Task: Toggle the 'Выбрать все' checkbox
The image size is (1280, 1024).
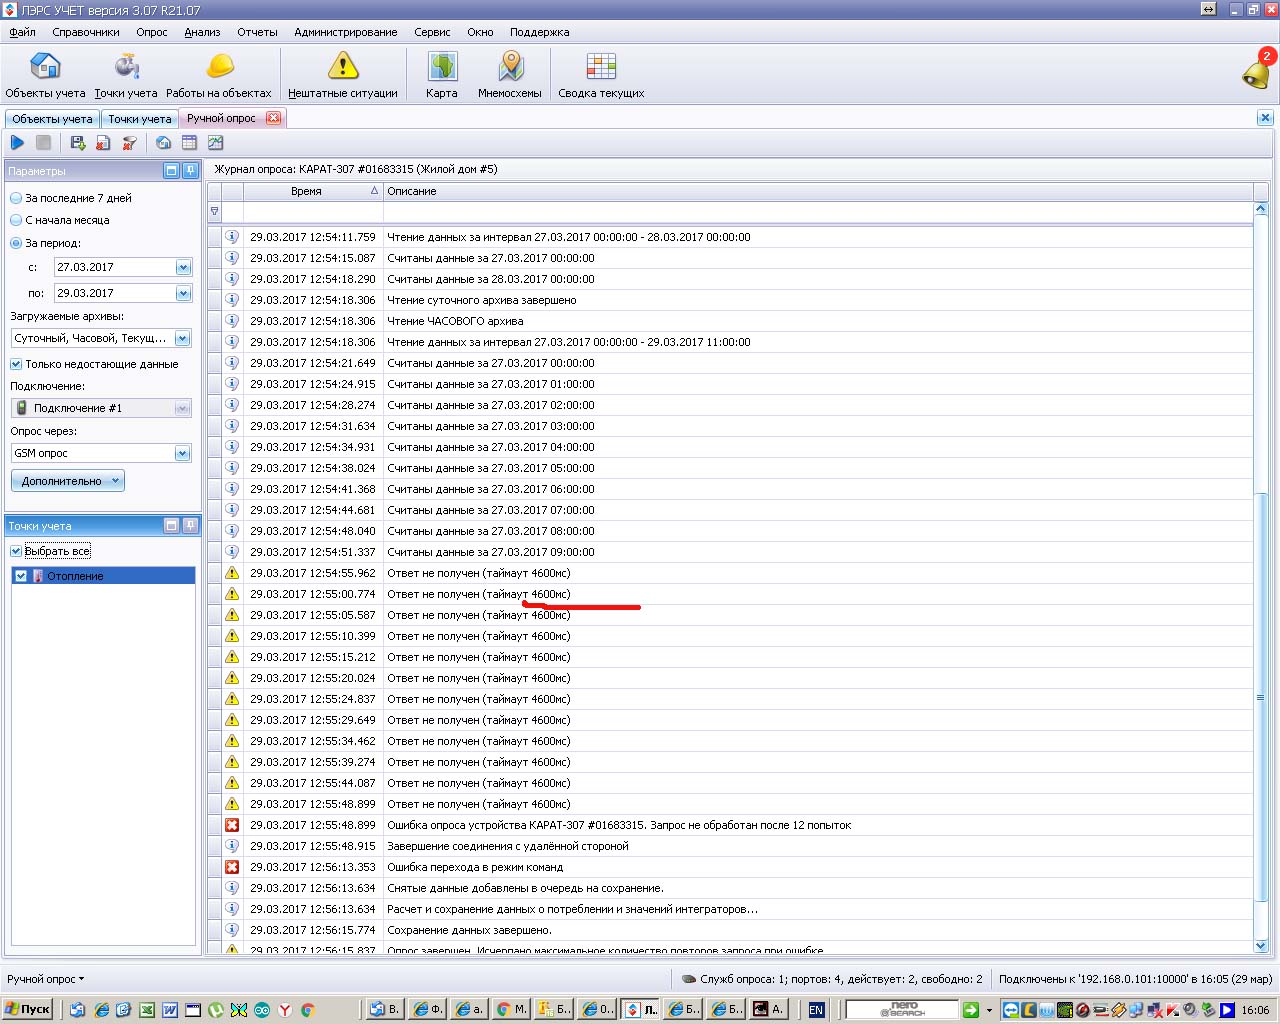Action: pyautogui.click(x=16, y=551)
